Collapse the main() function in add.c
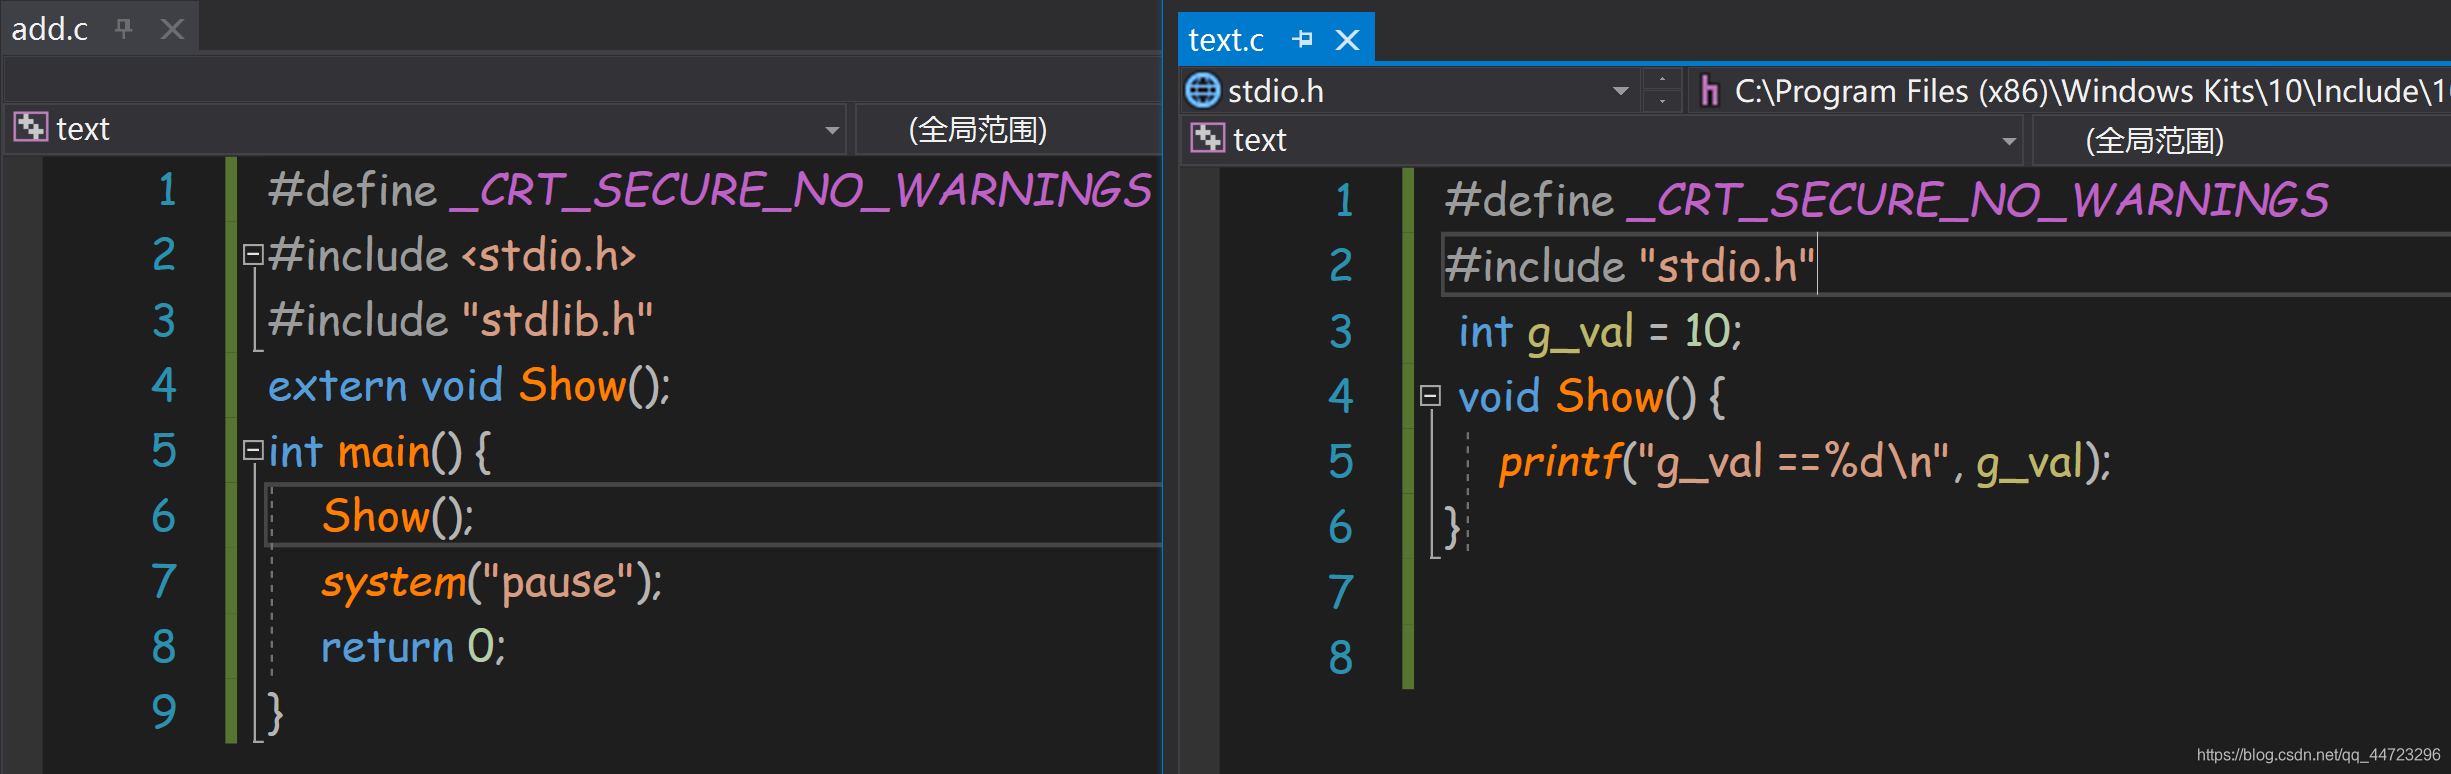This screenshot has height=774, width=2451. [253, 451]
